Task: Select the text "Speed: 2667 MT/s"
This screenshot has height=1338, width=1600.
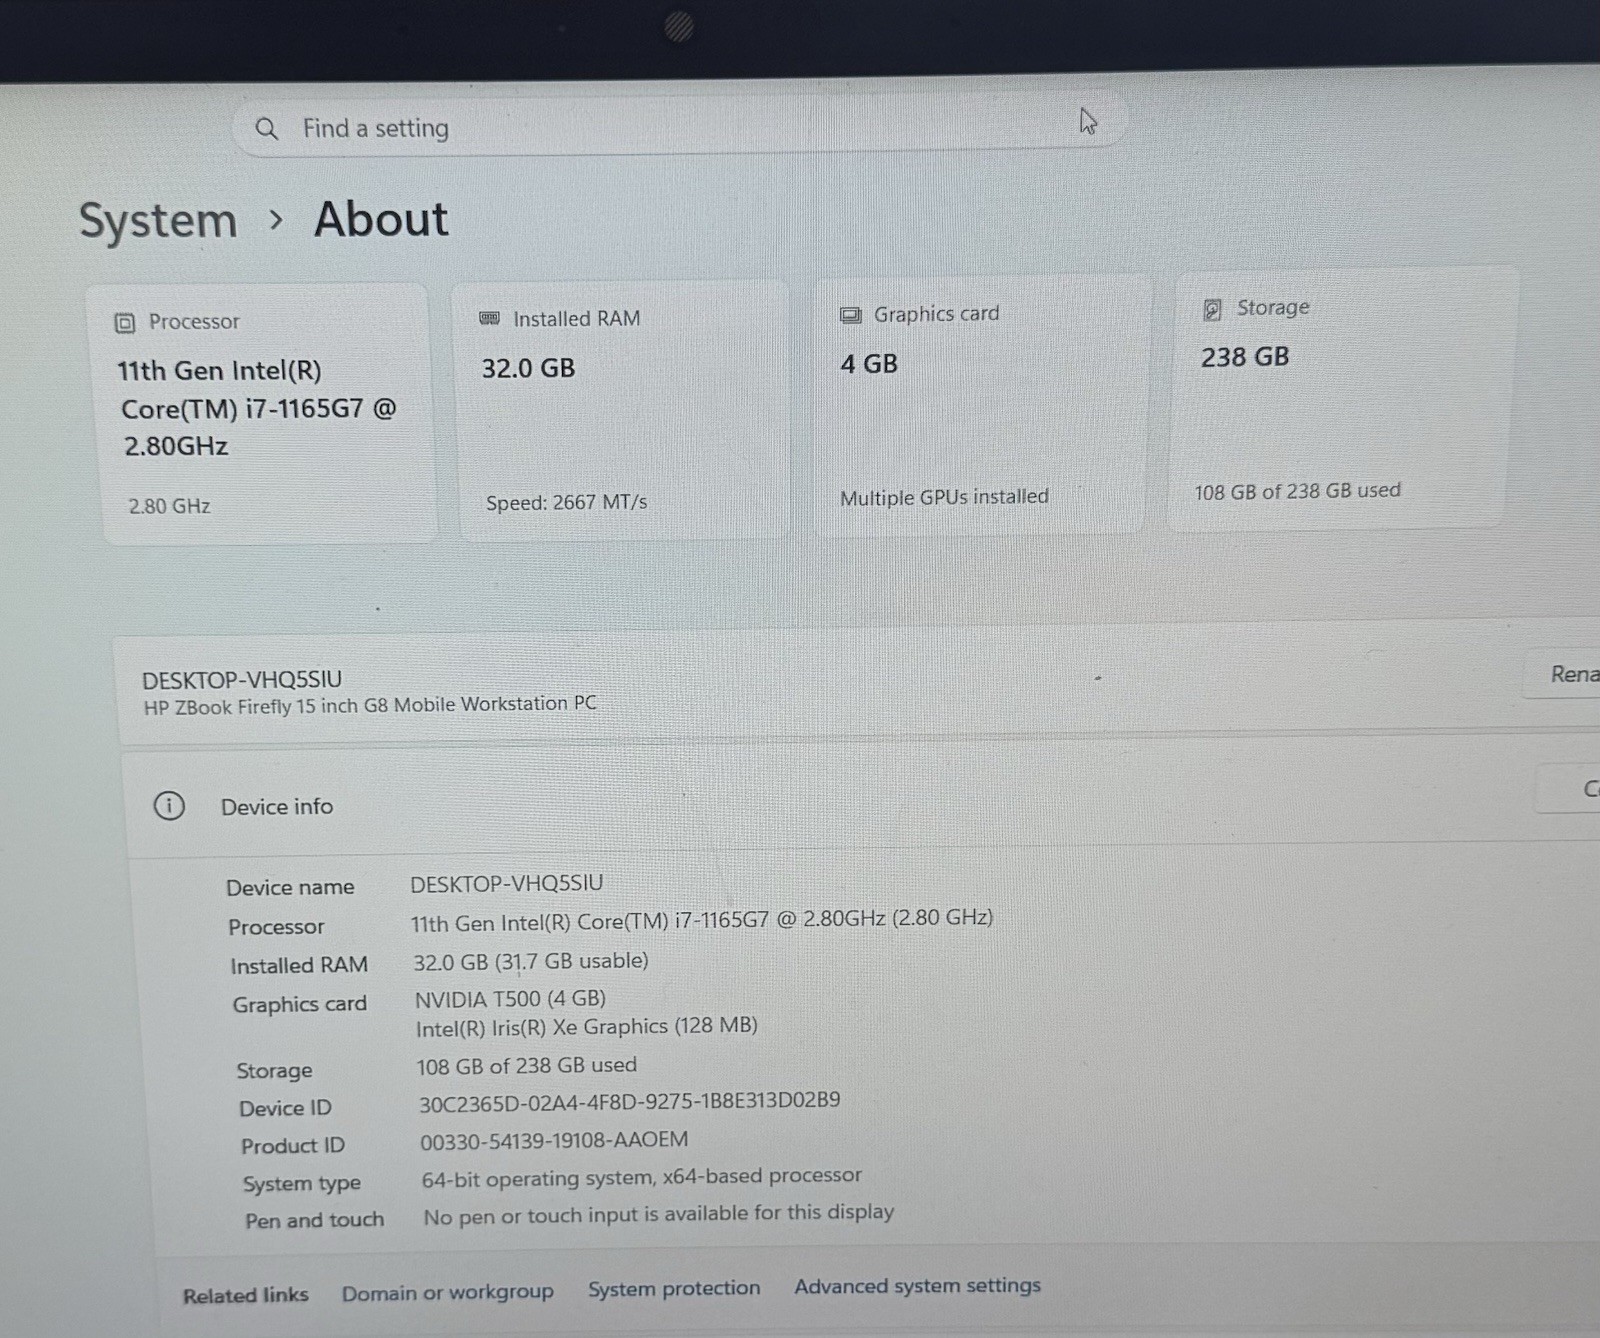Action: (567, 503)
